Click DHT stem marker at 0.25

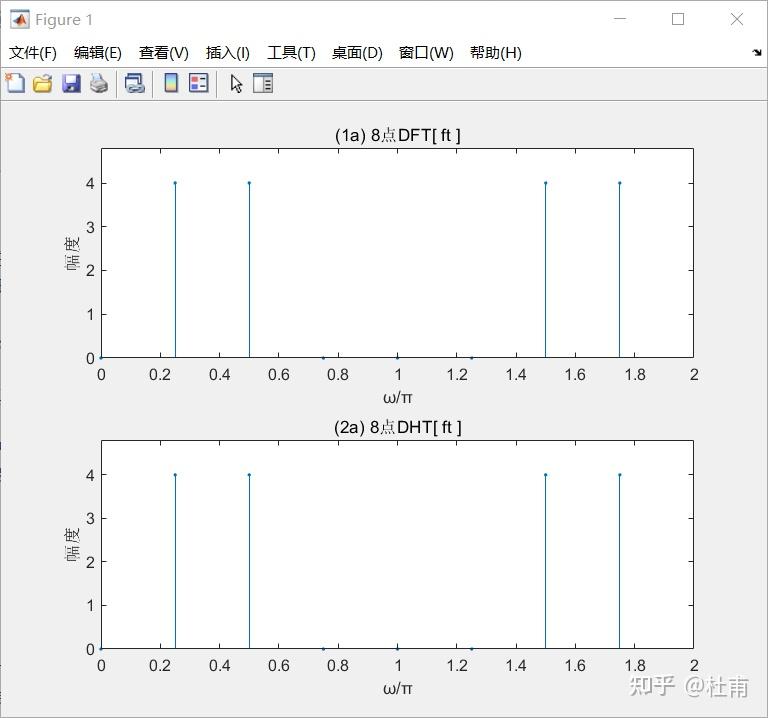[x=175, y=475]
